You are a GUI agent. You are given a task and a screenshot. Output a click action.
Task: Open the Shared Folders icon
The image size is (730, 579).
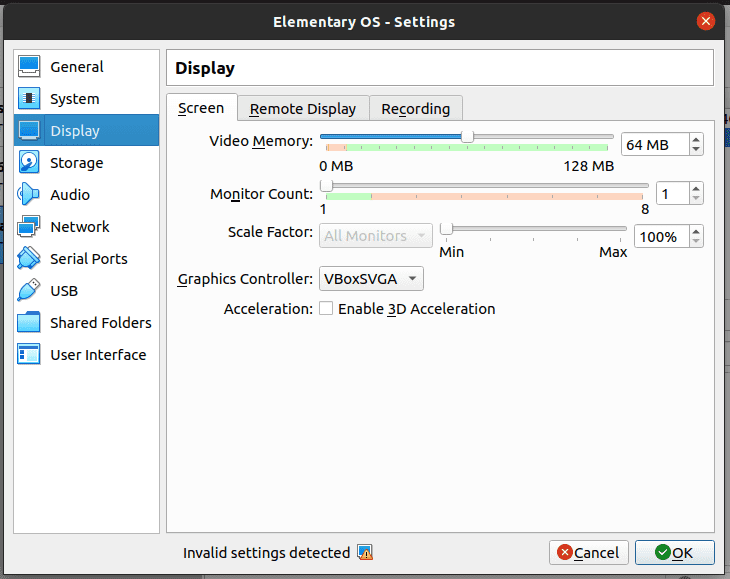tap(30, 323)
